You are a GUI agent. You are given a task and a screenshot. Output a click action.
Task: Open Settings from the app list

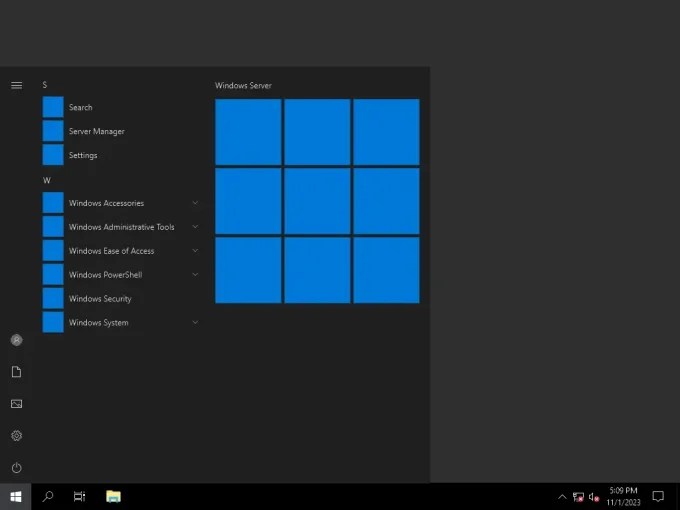pos(121,155)
